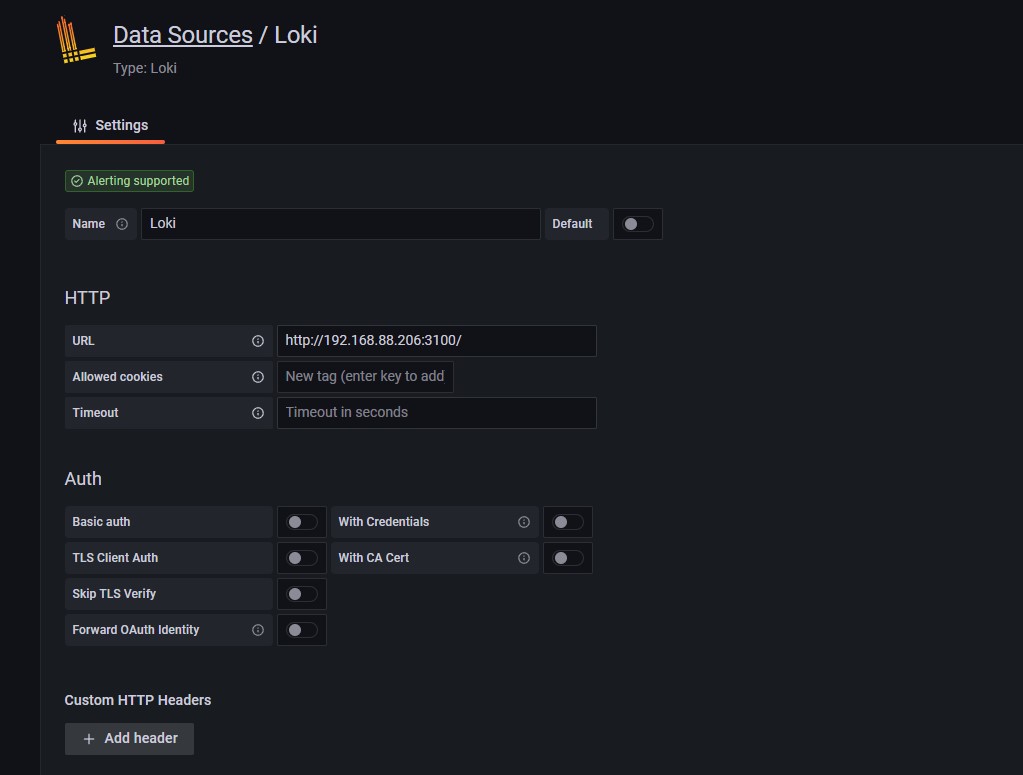This screenshot has width=1023, height=775.
Task: Click the info icon next to Name
Action: point(122,224)
